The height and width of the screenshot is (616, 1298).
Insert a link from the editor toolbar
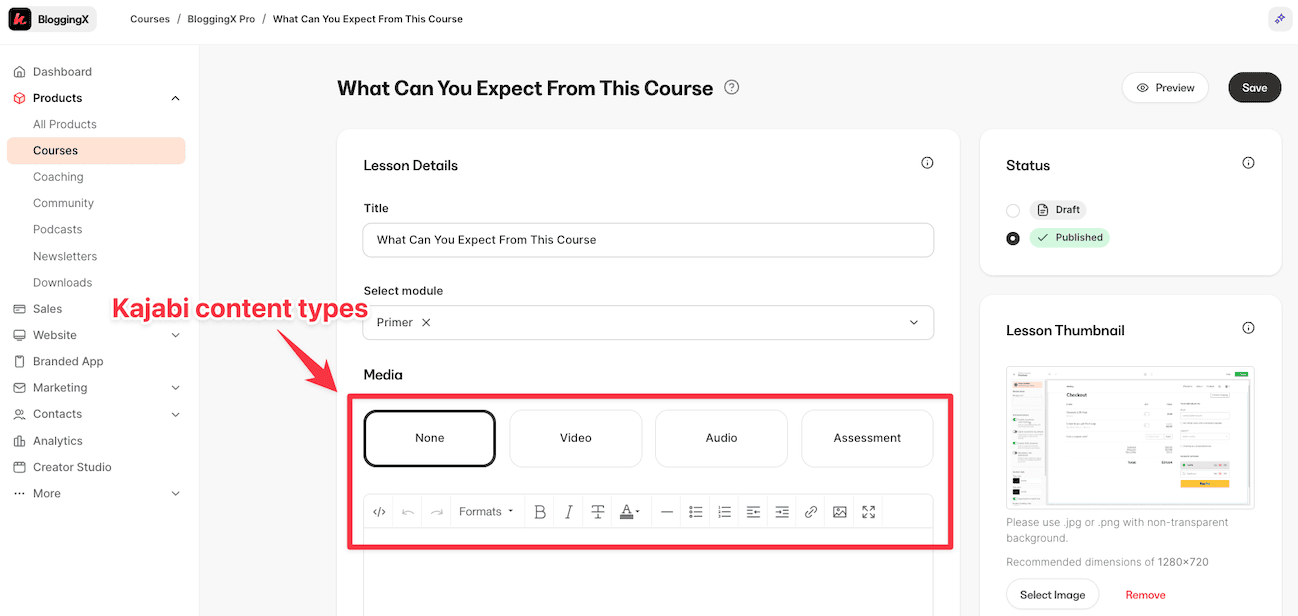click(x=811, y=512)
